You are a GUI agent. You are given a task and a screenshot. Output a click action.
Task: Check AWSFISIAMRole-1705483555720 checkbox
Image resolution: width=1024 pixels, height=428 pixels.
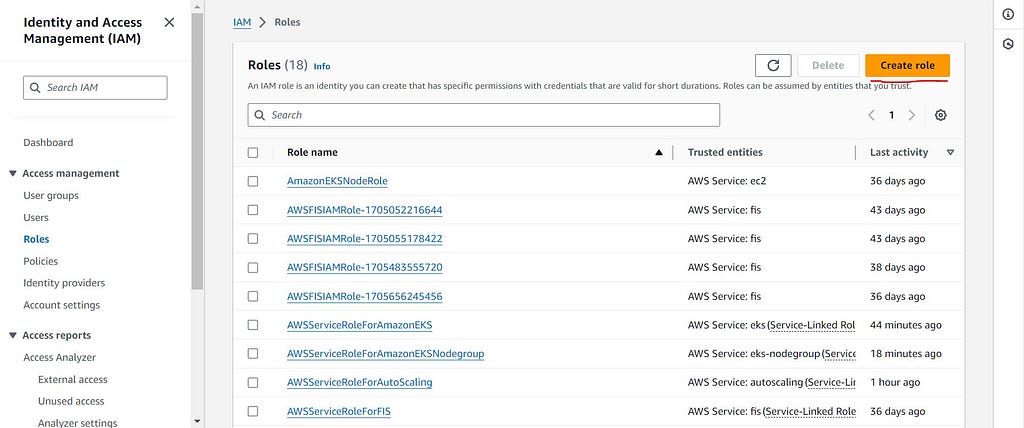pos(253,267)
